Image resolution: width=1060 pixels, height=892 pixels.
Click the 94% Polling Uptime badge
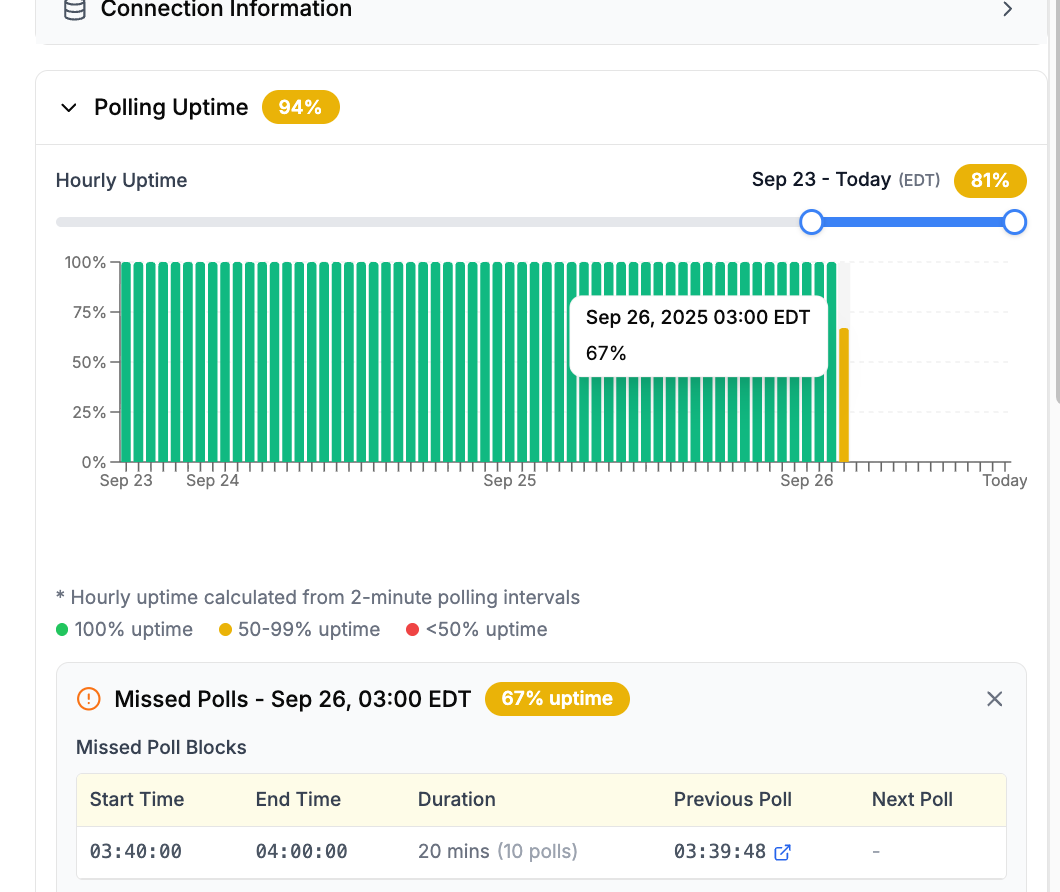click(300, 107)
